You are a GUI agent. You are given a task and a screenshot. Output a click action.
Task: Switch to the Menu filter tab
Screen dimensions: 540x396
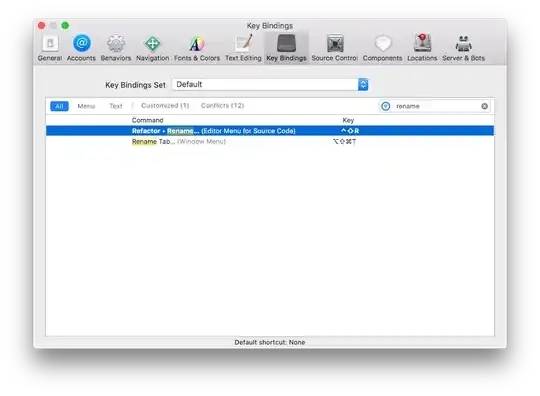click(x=86, y=106)
